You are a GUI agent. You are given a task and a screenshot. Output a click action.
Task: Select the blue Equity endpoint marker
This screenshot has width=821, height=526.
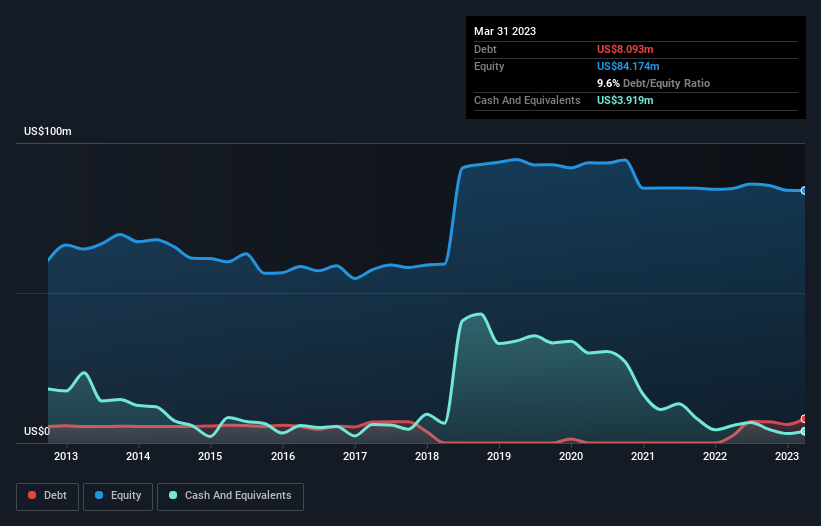coord(804,191)
